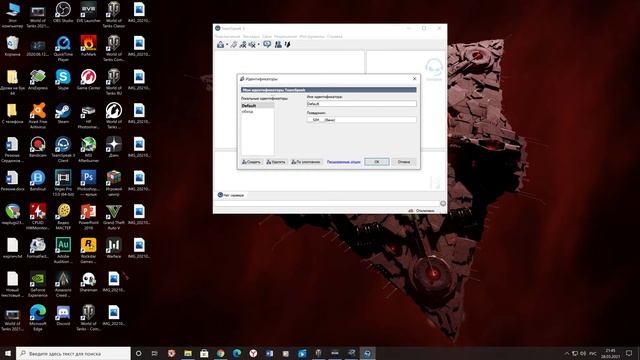Open Yandex Browser from the taskbar
Screen dimensions: 640x360
point(253,353)
